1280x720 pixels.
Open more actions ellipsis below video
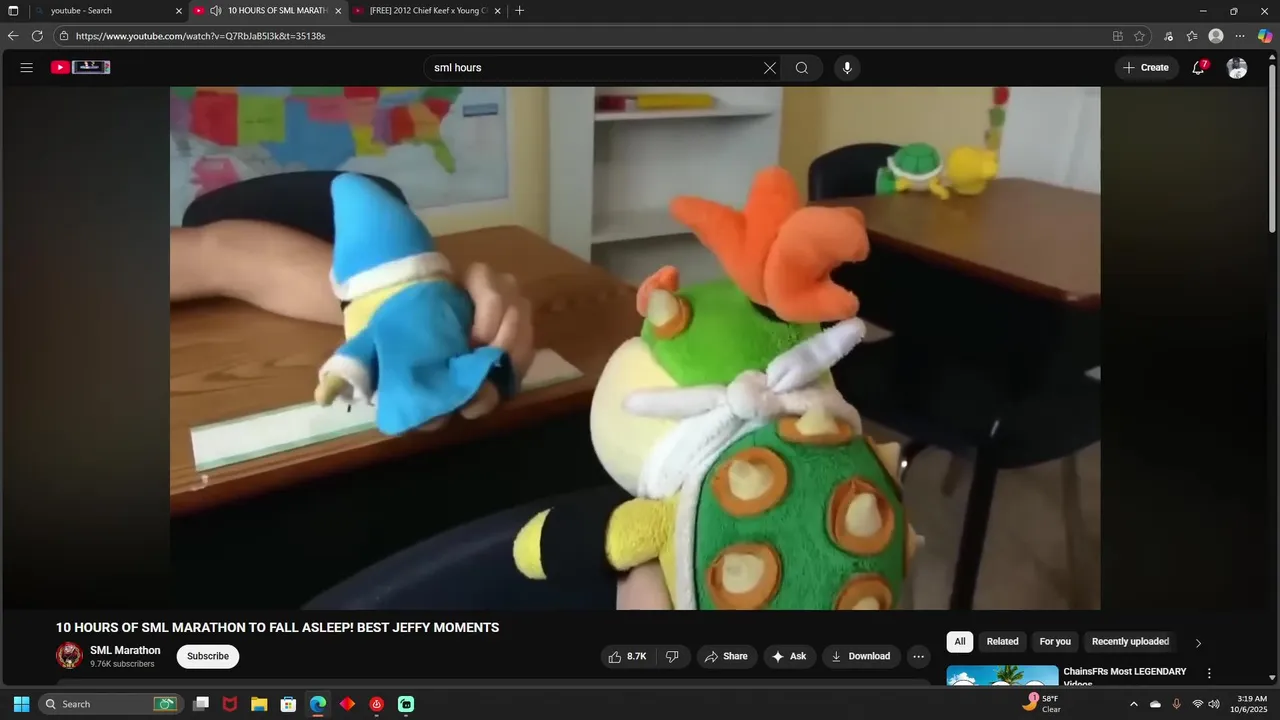919,656
